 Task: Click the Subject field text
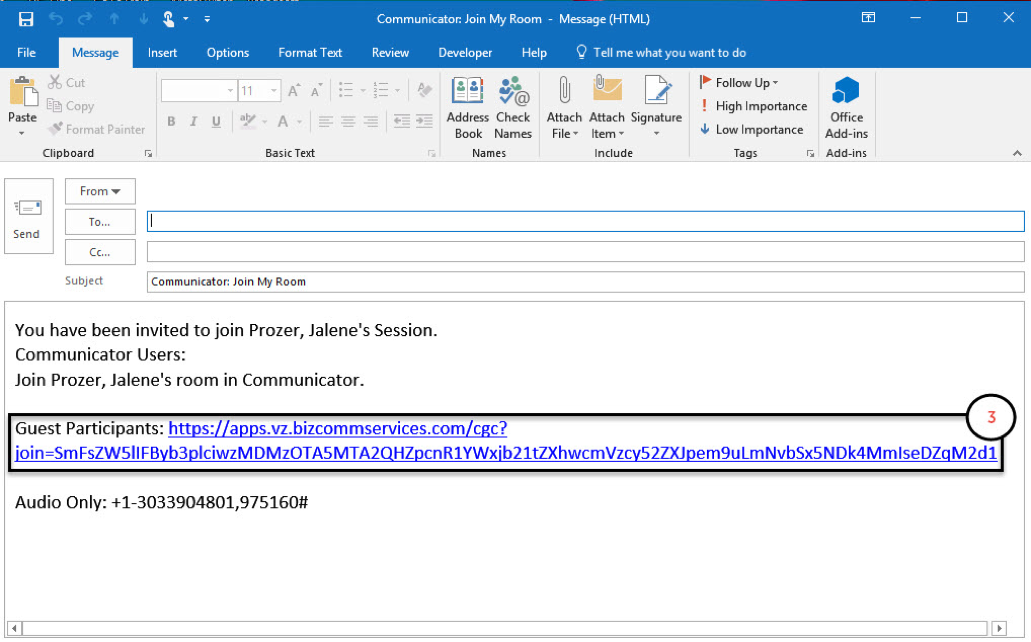[228, 282]
